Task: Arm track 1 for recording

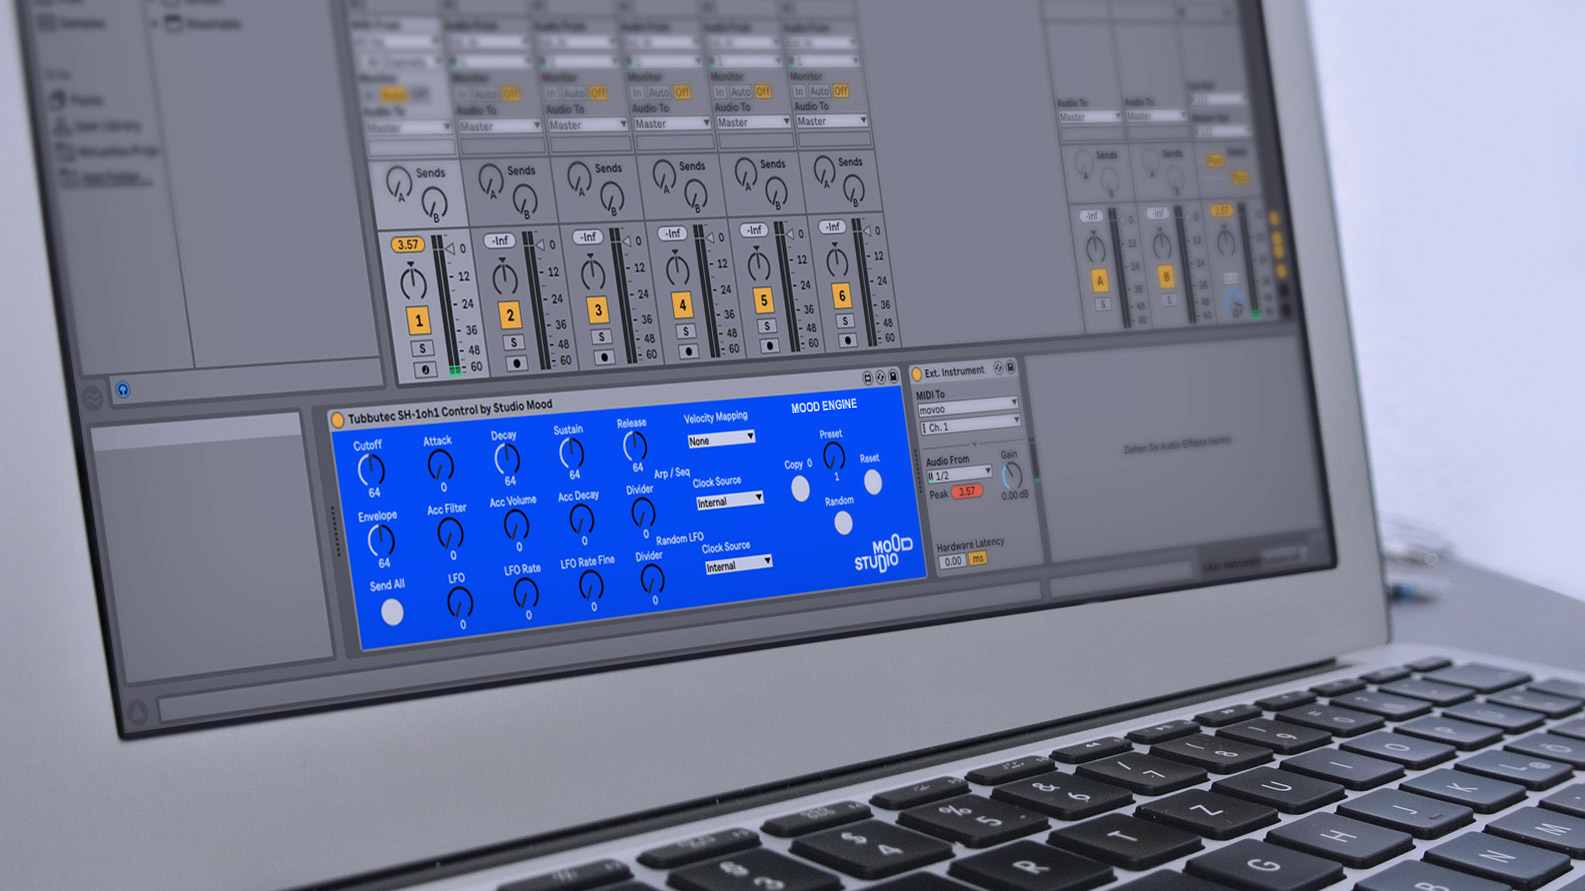Action: [425, 369]
